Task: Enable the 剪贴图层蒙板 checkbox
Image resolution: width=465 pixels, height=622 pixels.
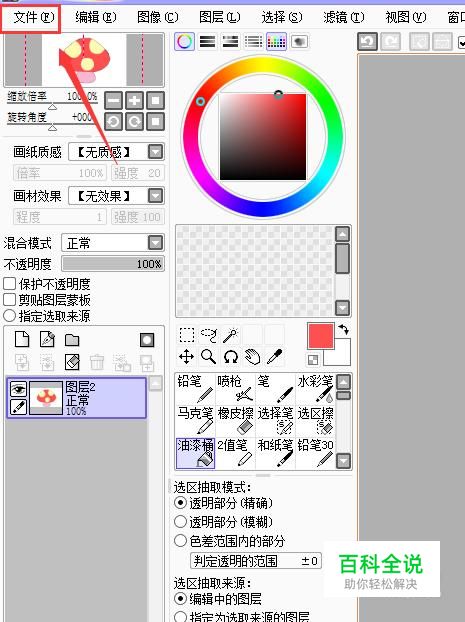Action: pos(10,299)
